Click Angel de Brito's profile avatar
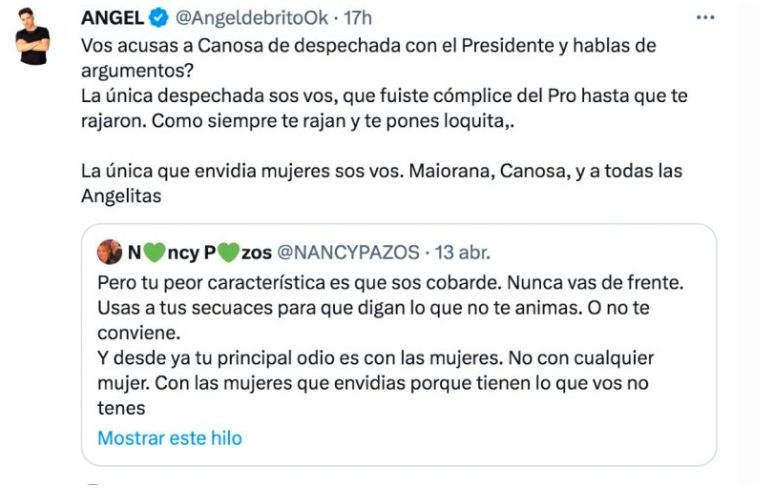 click(33, 42)
